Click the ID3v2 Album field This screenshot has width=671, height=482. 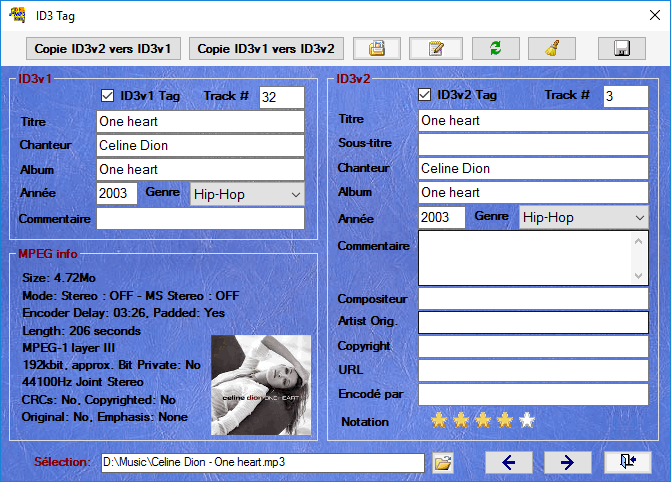click(x=533, y=193)
